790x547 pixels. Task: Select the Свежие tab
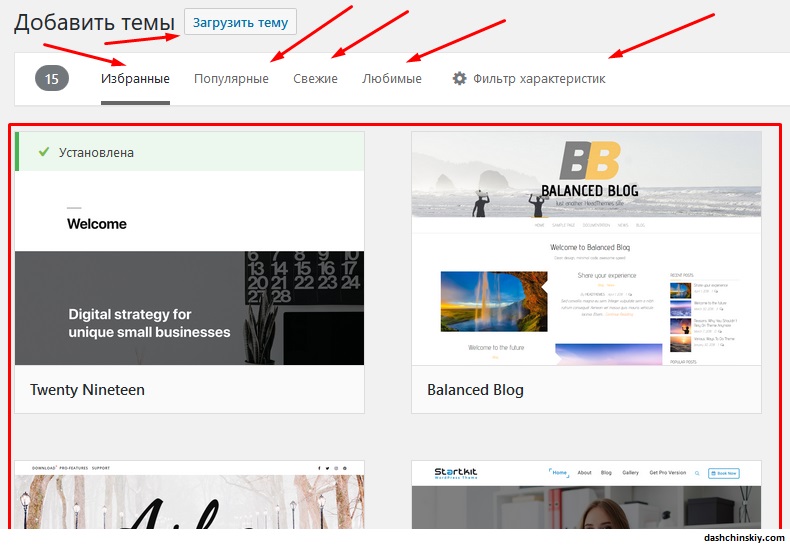pyautogui.click(x=315, y=78)
